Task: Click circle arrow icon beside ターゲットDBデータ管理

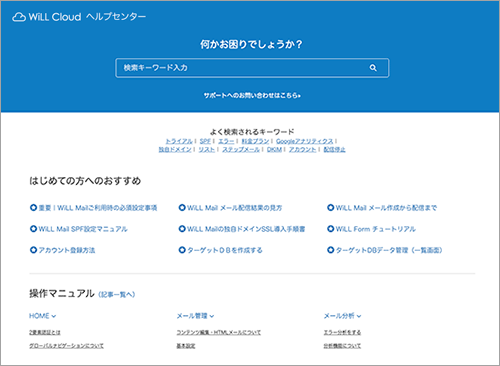Action: pyautogui.click(x=330, y=250)
